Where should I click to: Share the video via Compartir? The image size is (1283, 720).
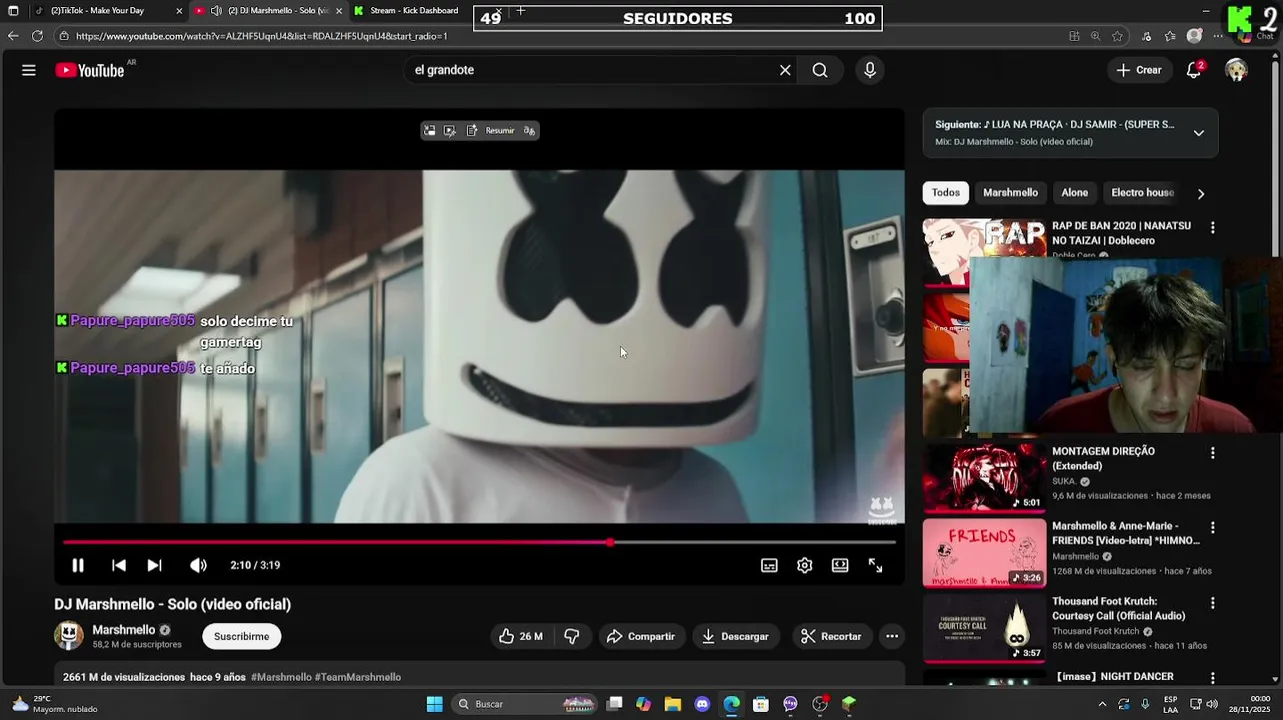point(641,636)
